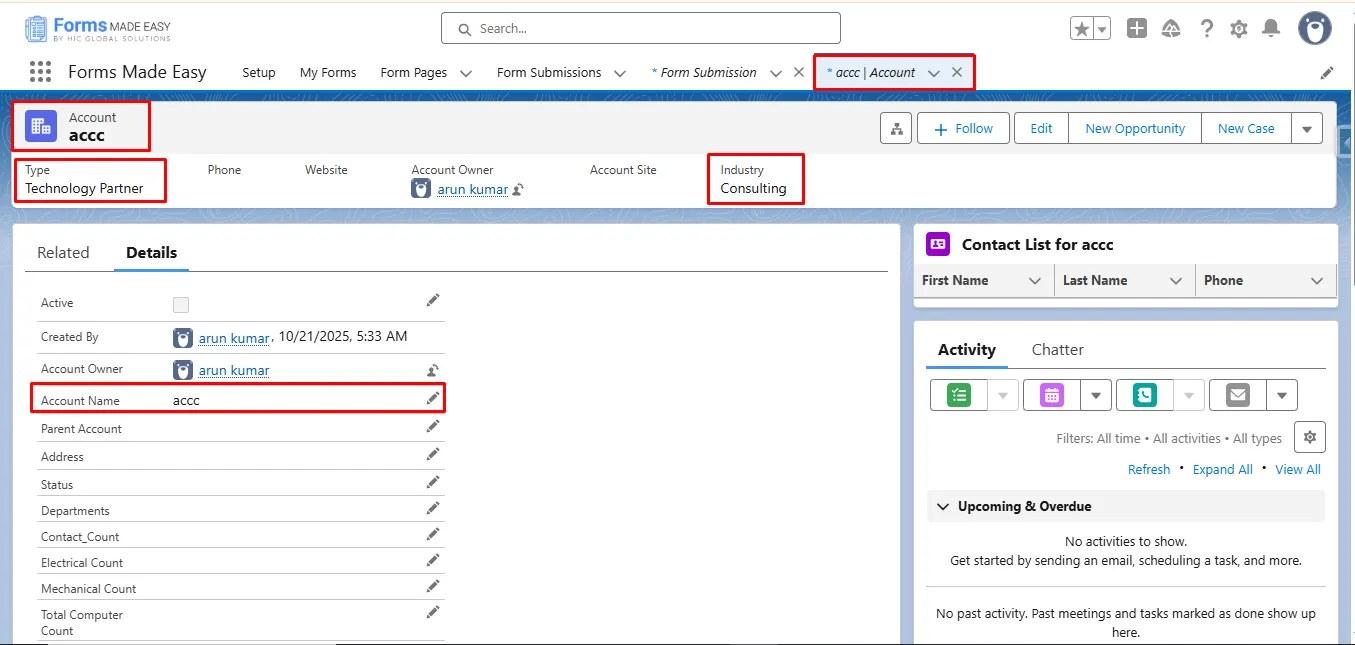Open the Global Actions plus icon
This screenshot has height=645, width=1355.
[1137, 28]
